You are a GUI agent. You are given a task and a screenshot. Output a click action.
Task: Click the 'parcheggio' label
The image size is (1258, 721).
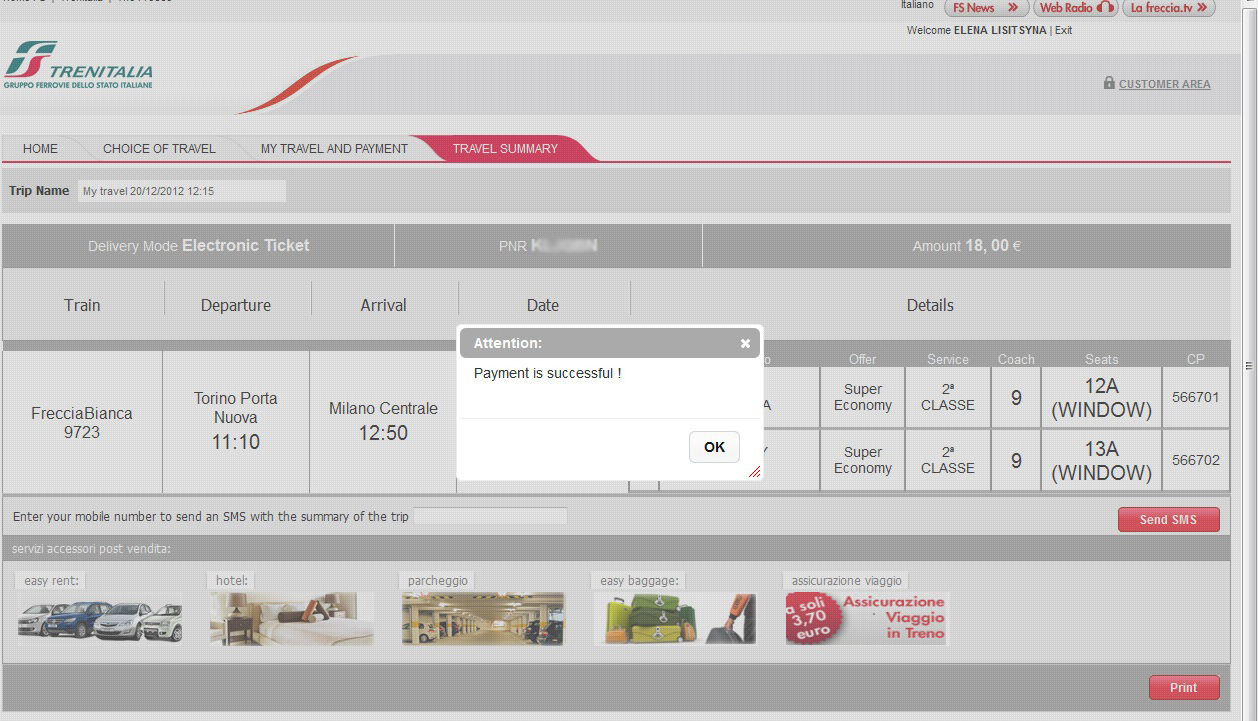tap(437, 580)
